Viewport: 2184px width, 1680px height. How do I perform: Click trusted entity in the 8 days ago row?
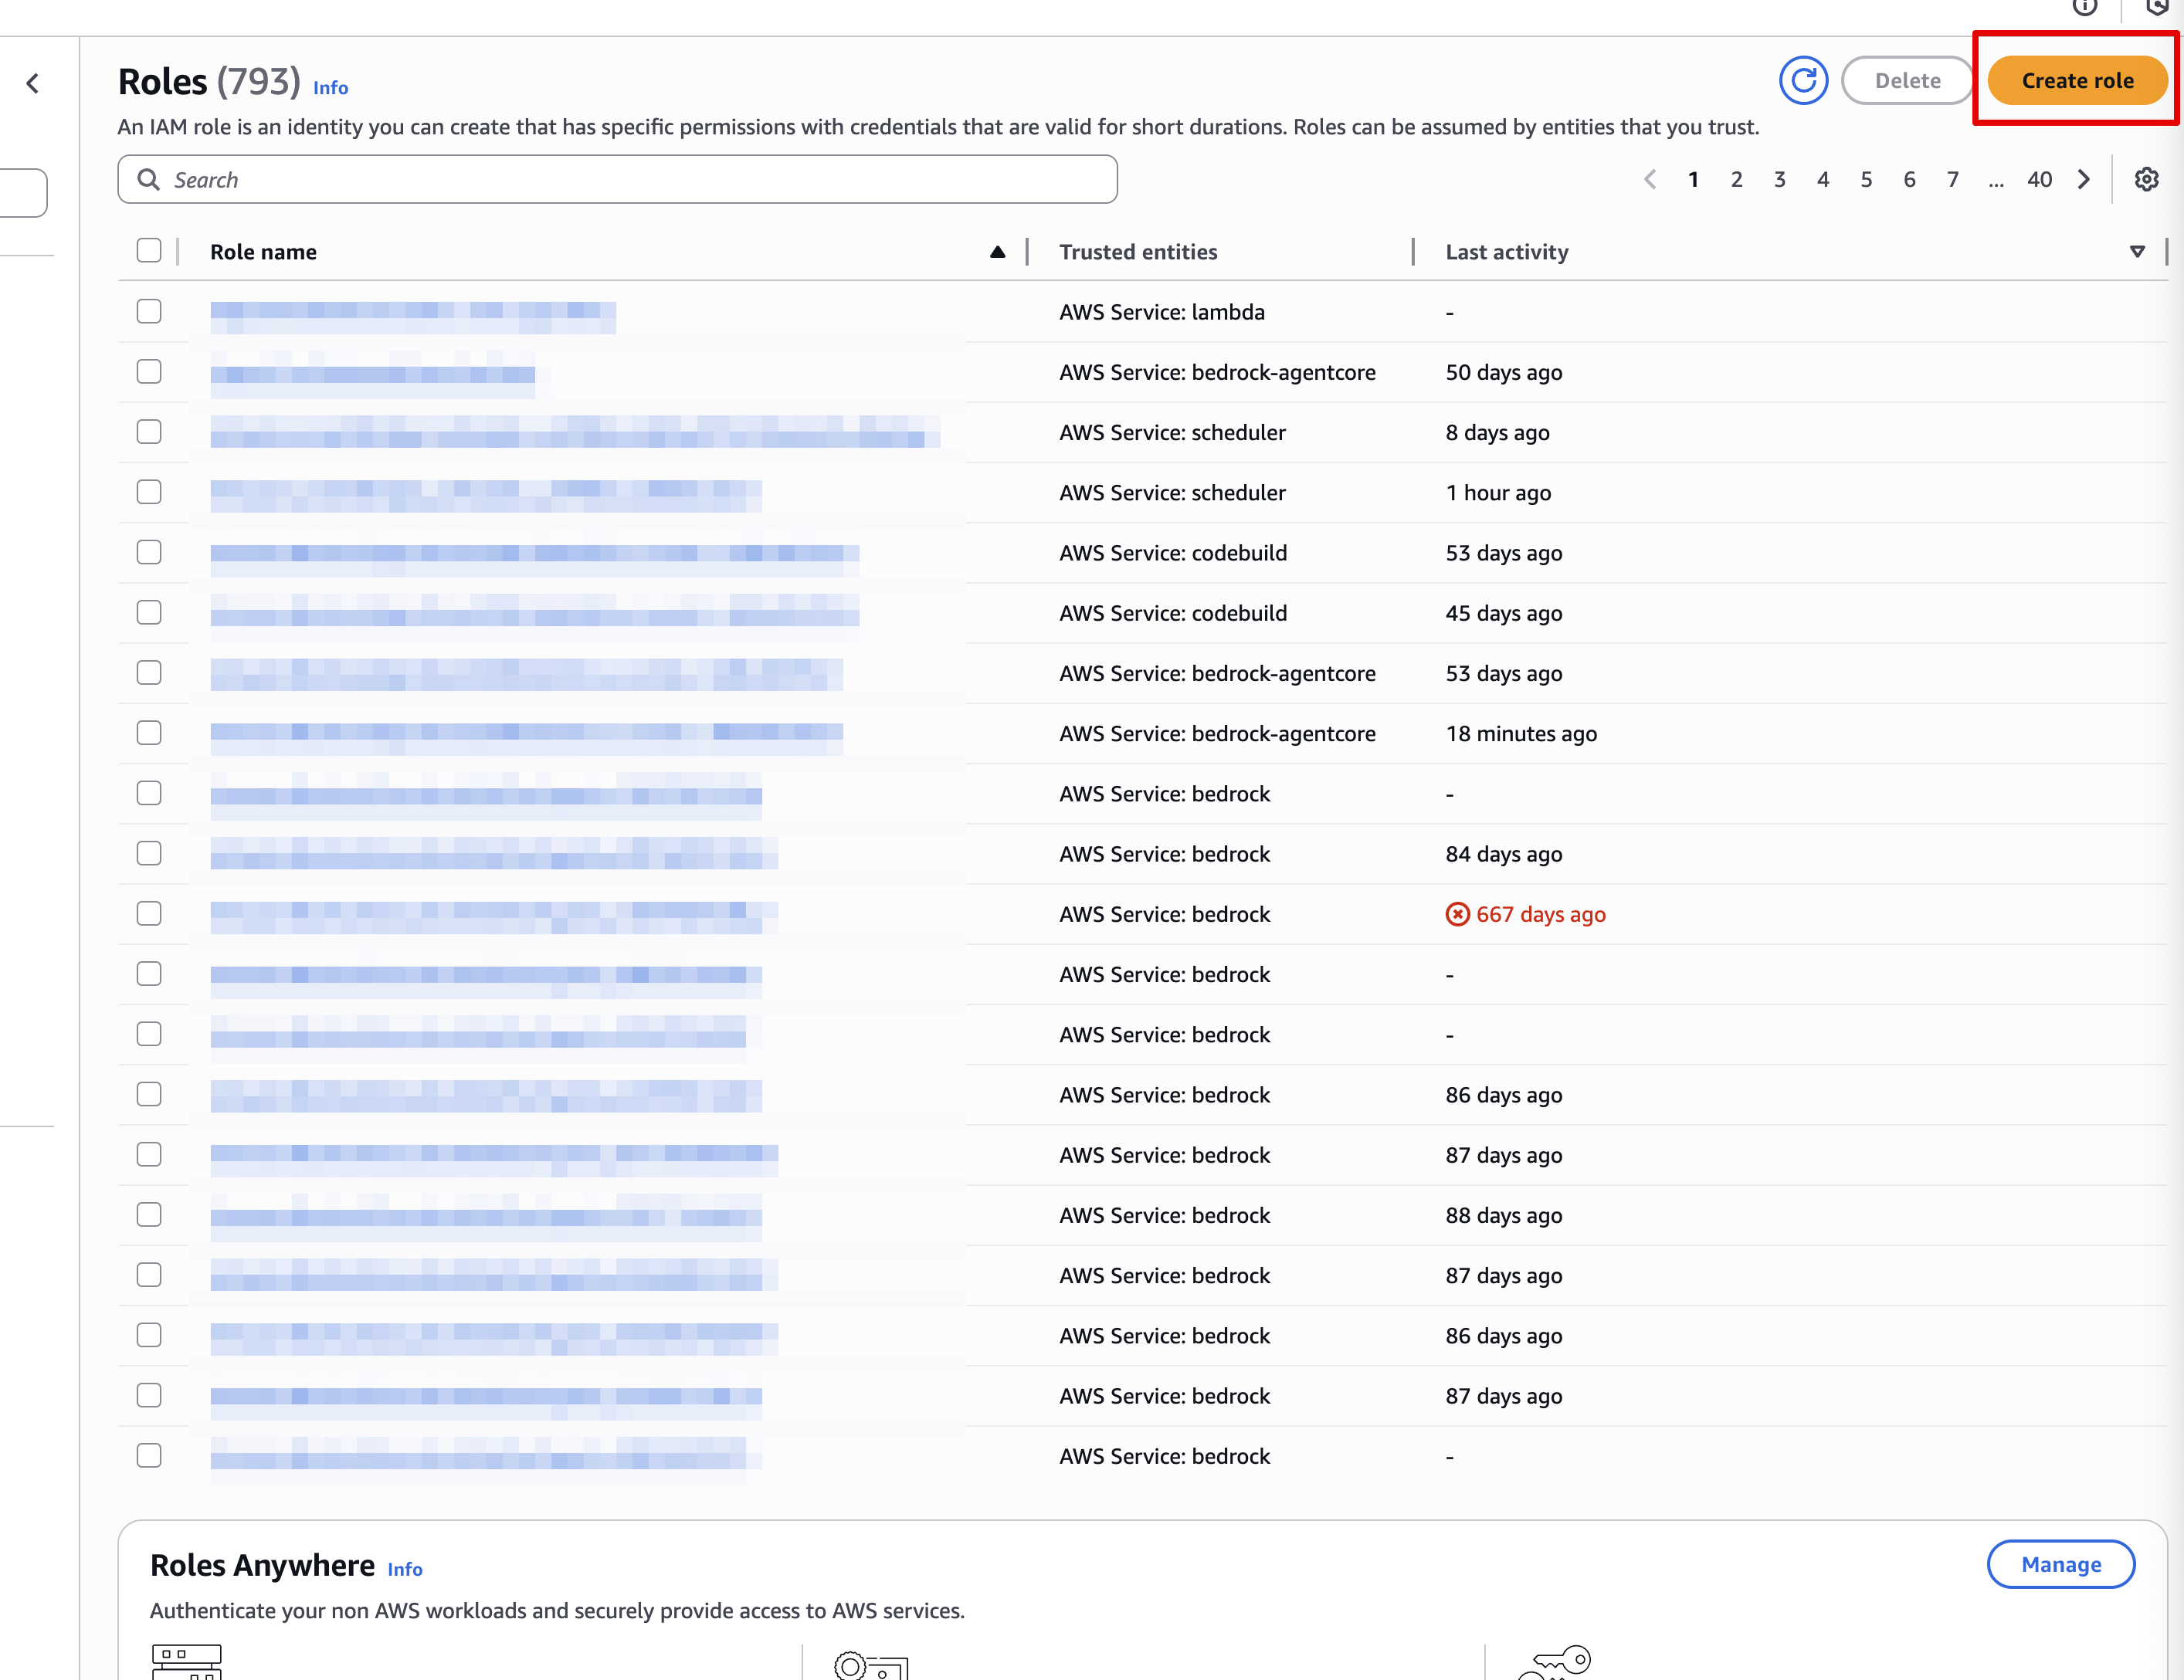pyautogui.click(x=1172, y=432)
